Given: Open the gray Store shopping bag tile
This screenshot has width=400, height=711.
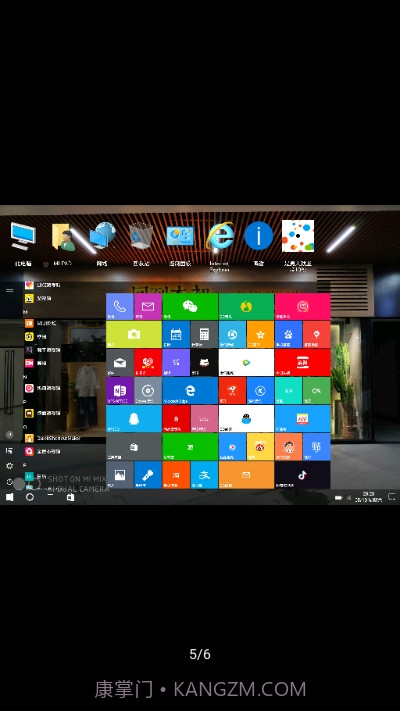Looking at the screenshot, I should (134, 447).
